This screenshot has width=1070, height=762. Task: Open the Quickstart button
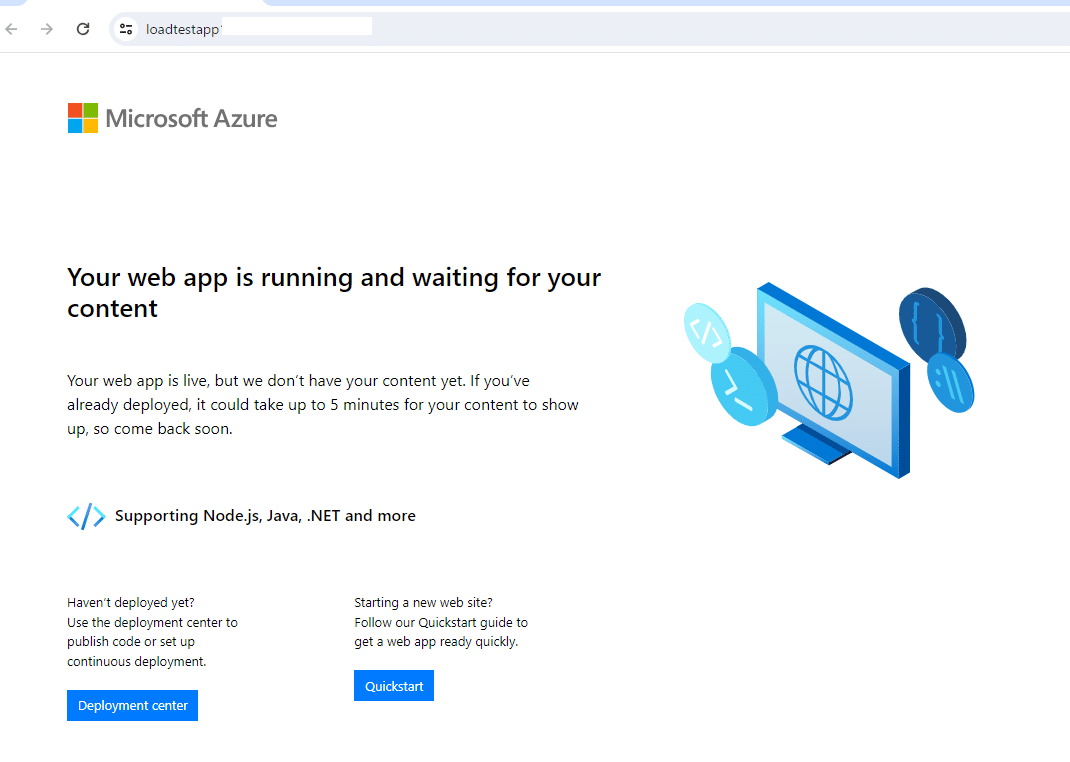[x=394, y=686]
